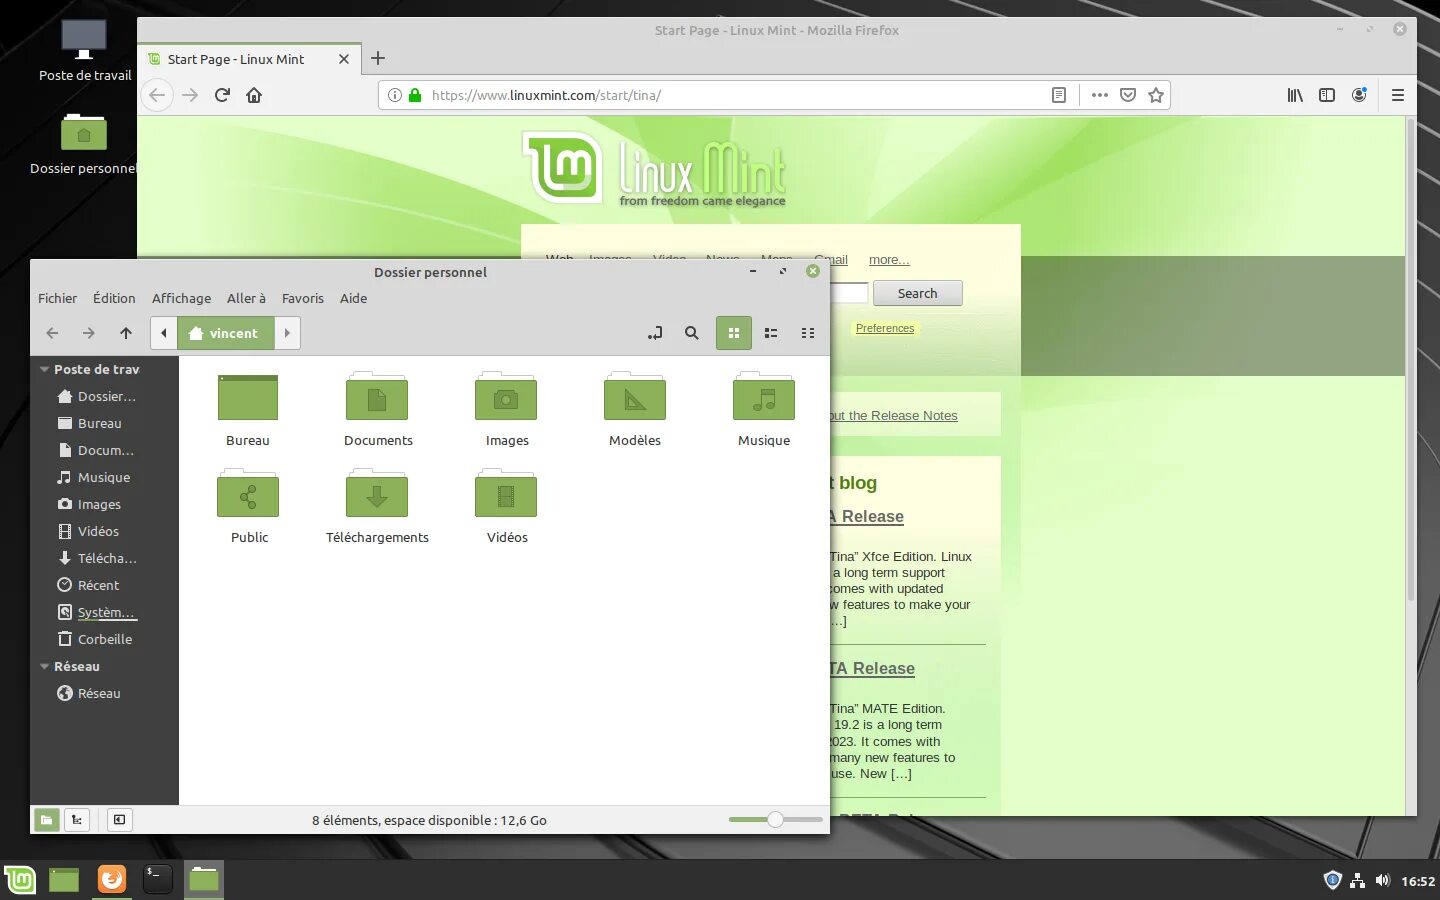Select Systèm… in the sidebar

point(104,612)
